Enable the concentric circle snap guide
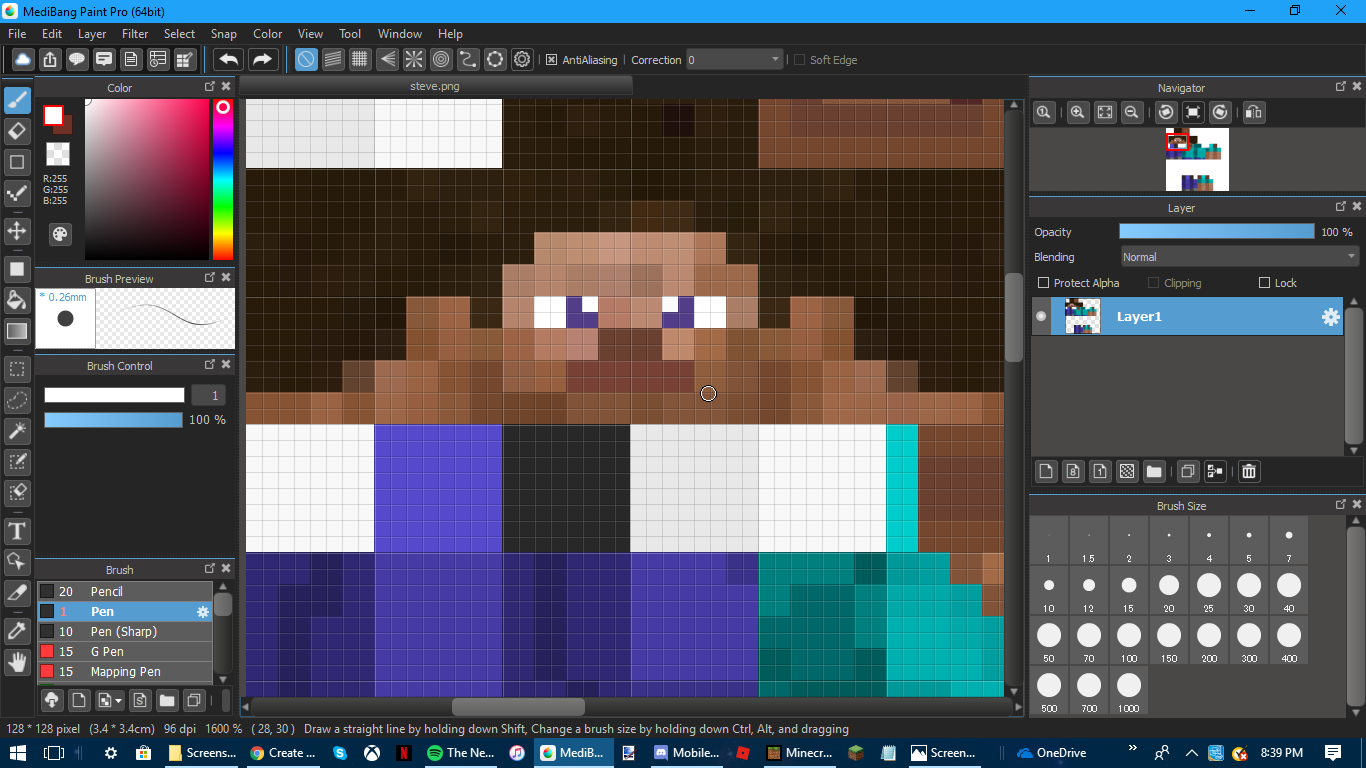Image resolution: width=1366 pixels, height=768 pixels. [441, 60]
